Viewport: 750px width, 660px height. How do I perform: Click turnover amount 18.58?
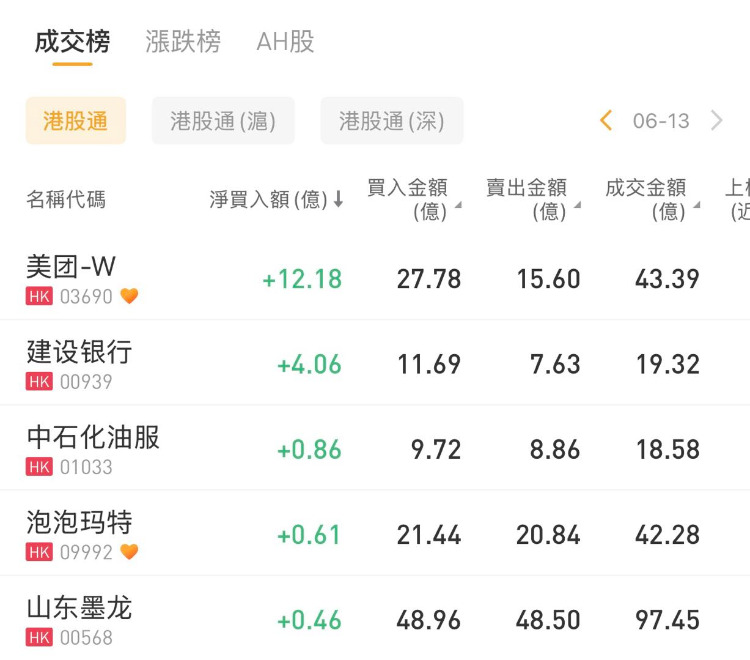pyautogui.click(x=668, y=450)
